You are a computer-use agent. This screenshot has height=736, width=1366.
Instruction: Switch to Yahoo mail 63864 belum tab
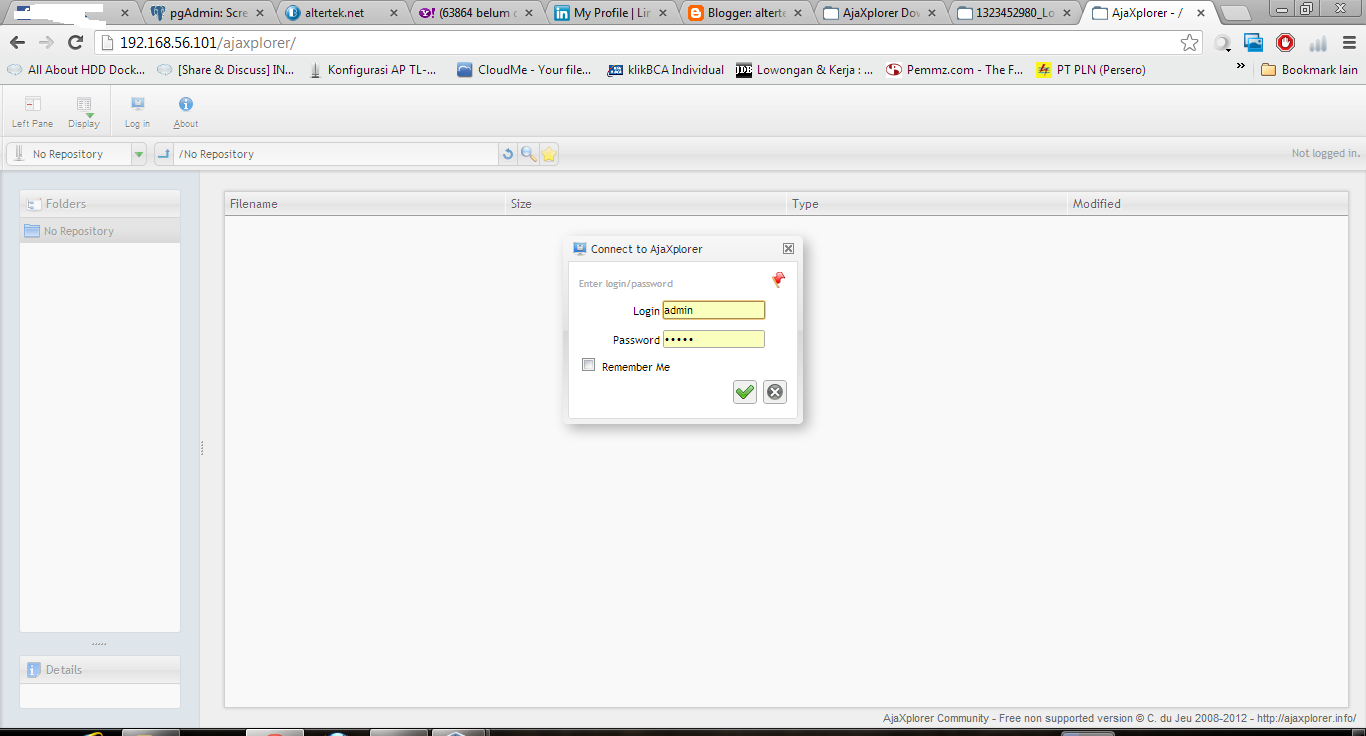point(478,14)
